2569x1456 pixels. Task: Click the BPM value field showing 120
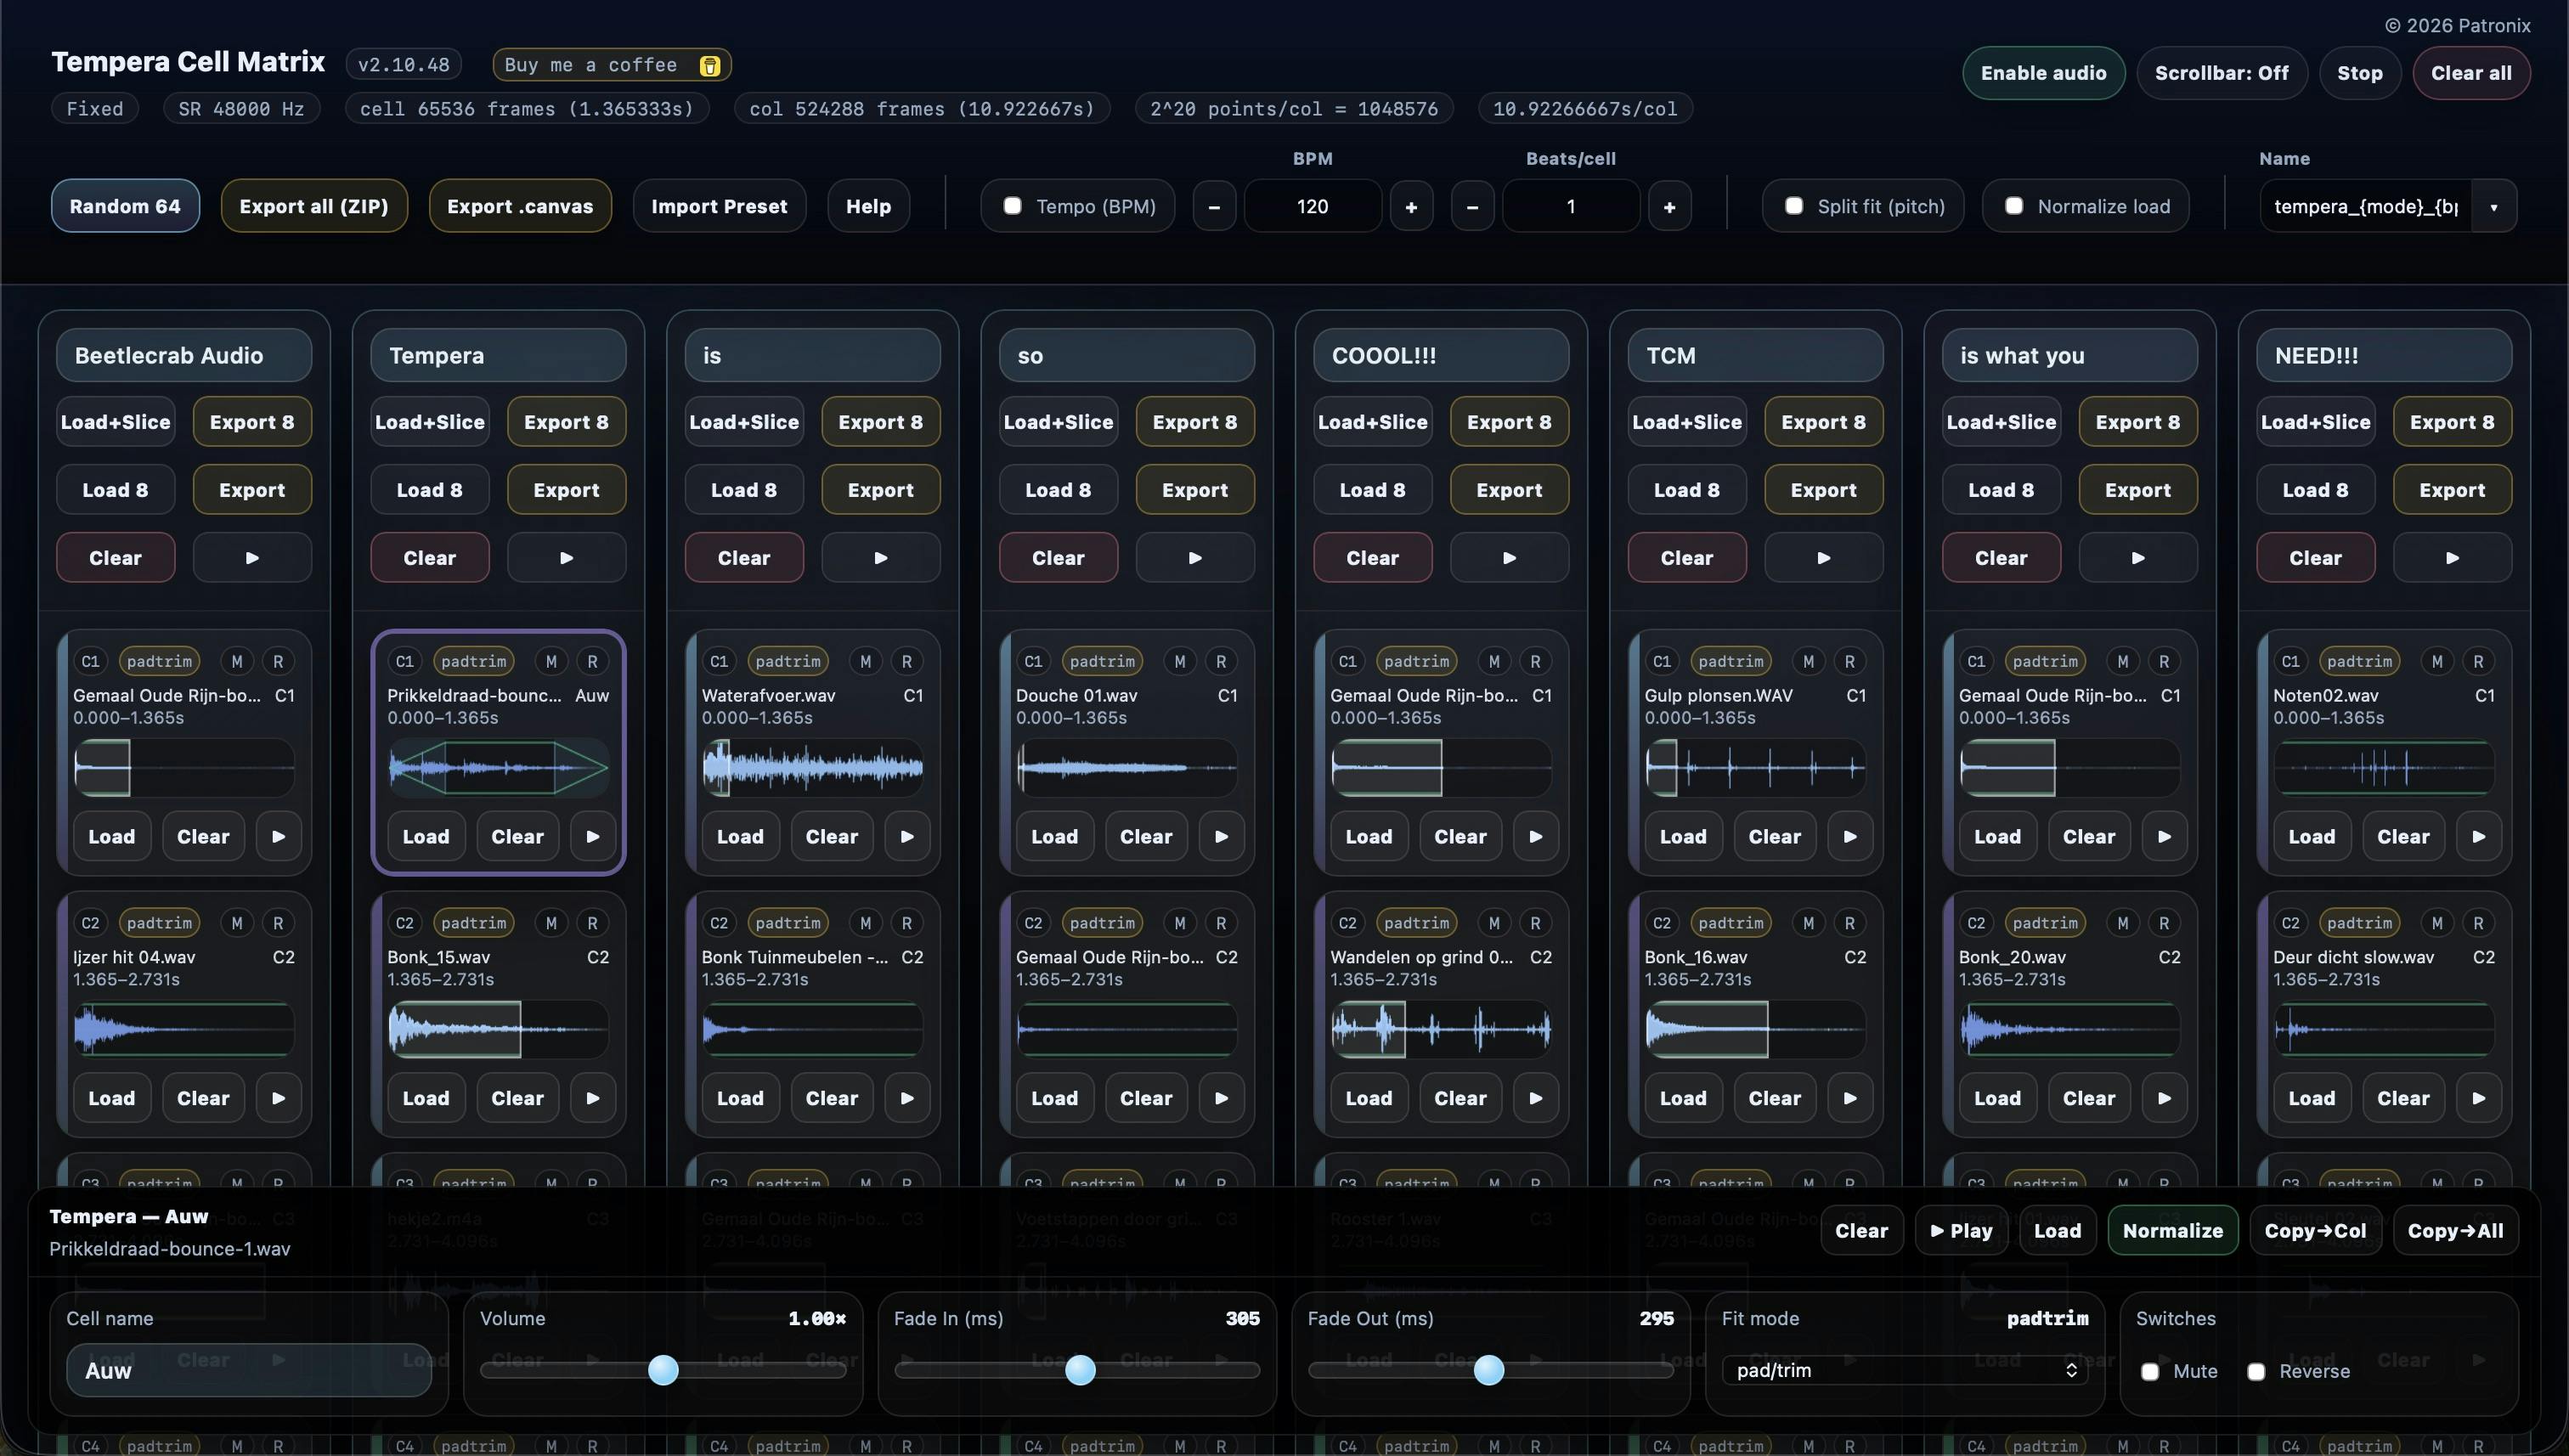point(1312,207)
